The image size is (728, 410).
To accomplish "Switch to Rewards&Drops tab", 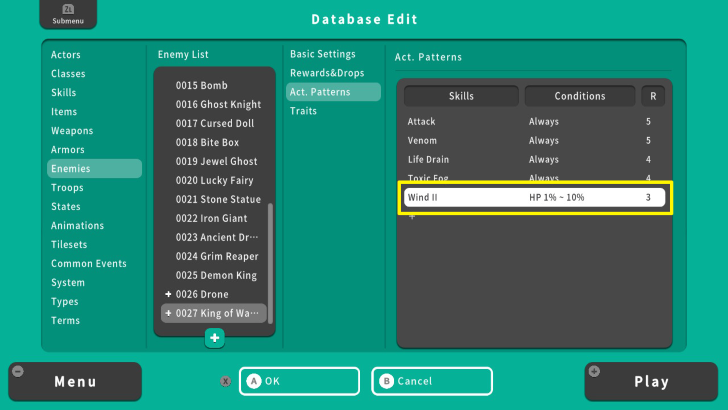I will coord(327,73).
